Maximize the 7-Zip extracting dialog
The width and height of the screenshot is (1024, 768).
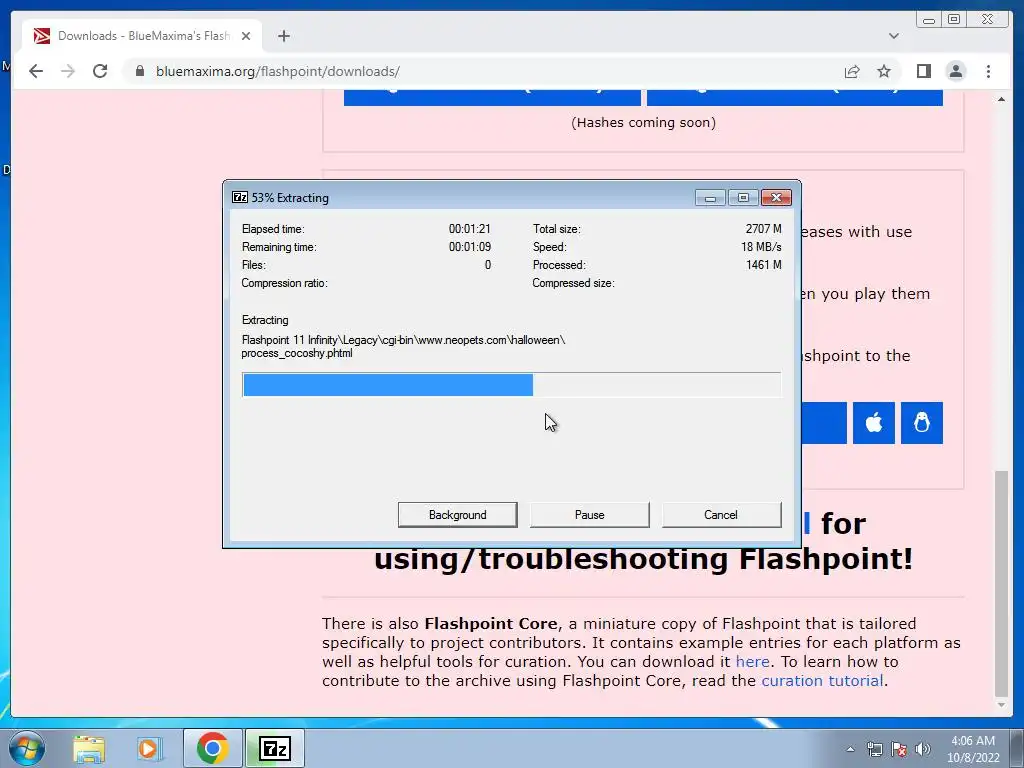[x=743, y=197]
